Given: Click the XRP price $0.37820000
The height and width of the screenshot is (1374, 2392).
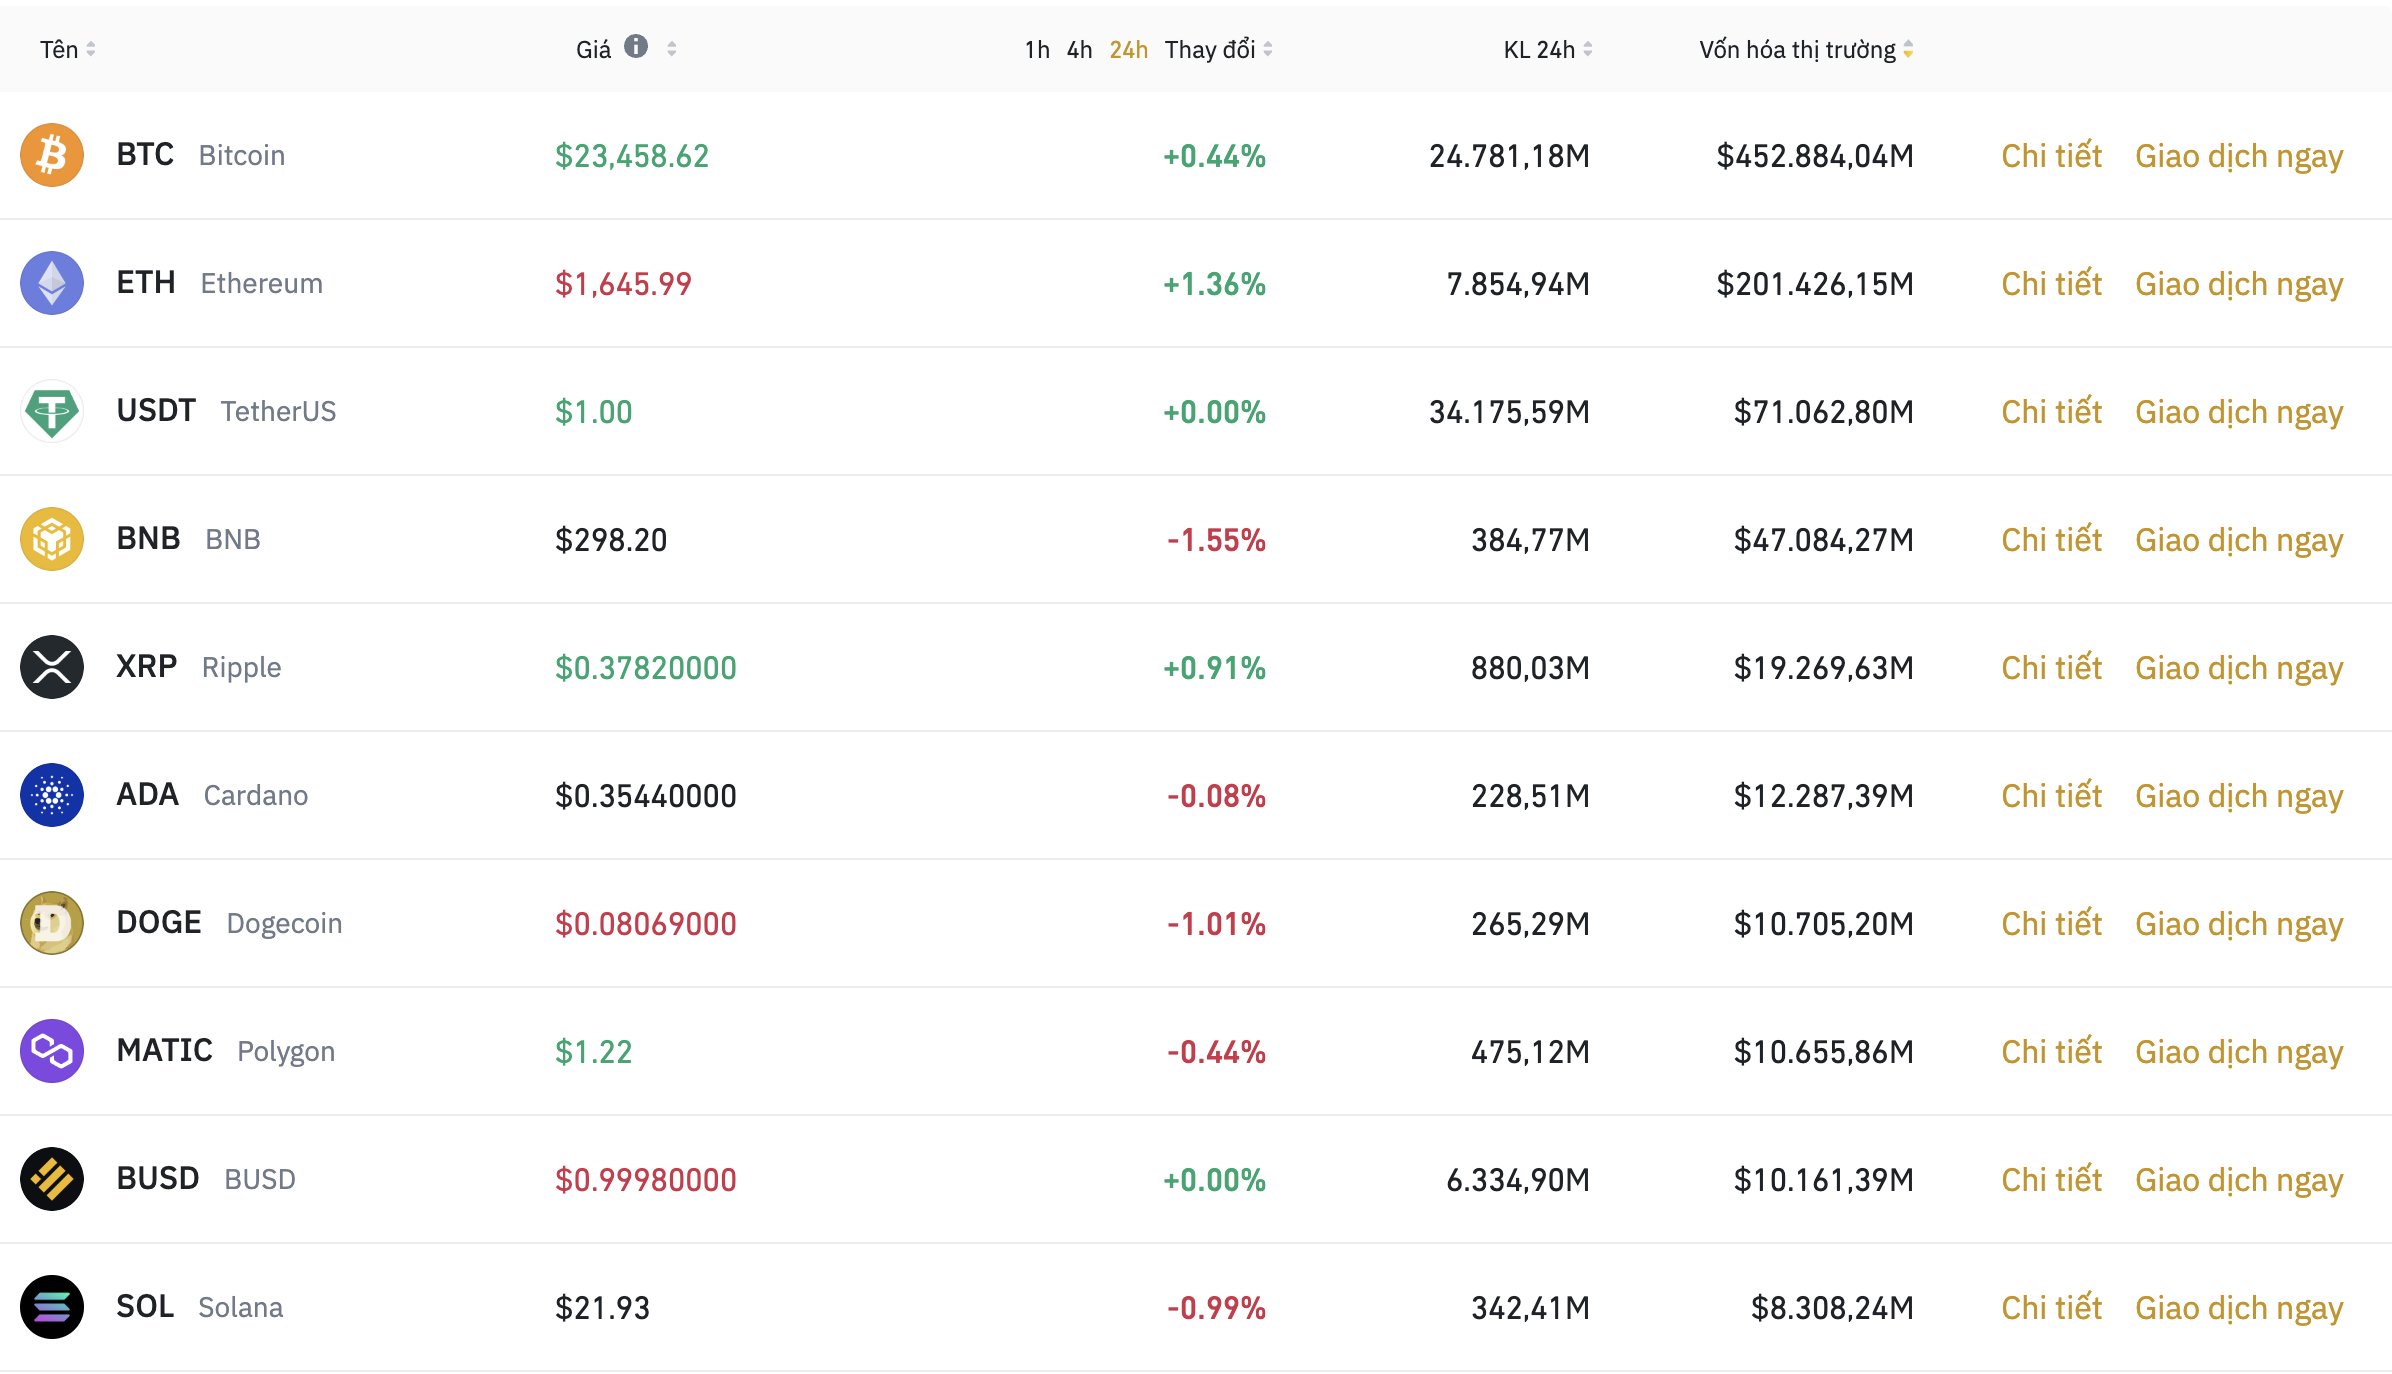Looking at the screenshot, I should [645, 668].
